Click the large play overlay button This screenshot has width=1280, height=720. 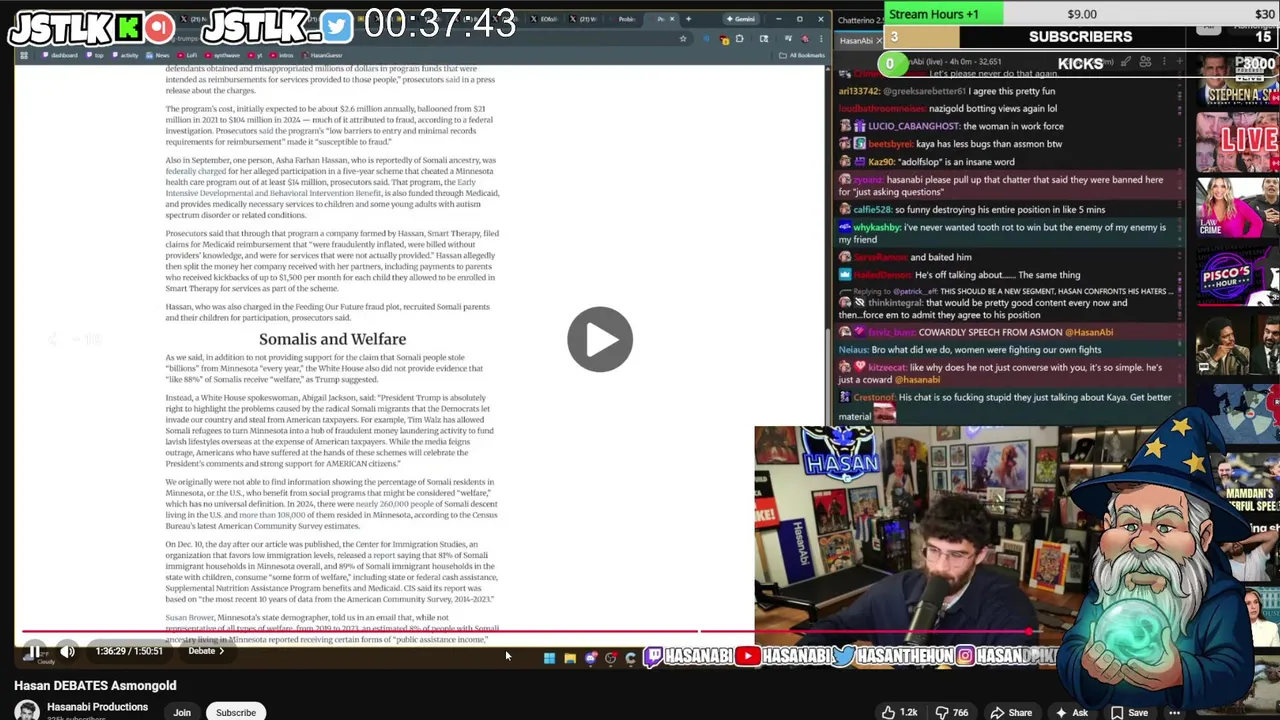[600, 339]
